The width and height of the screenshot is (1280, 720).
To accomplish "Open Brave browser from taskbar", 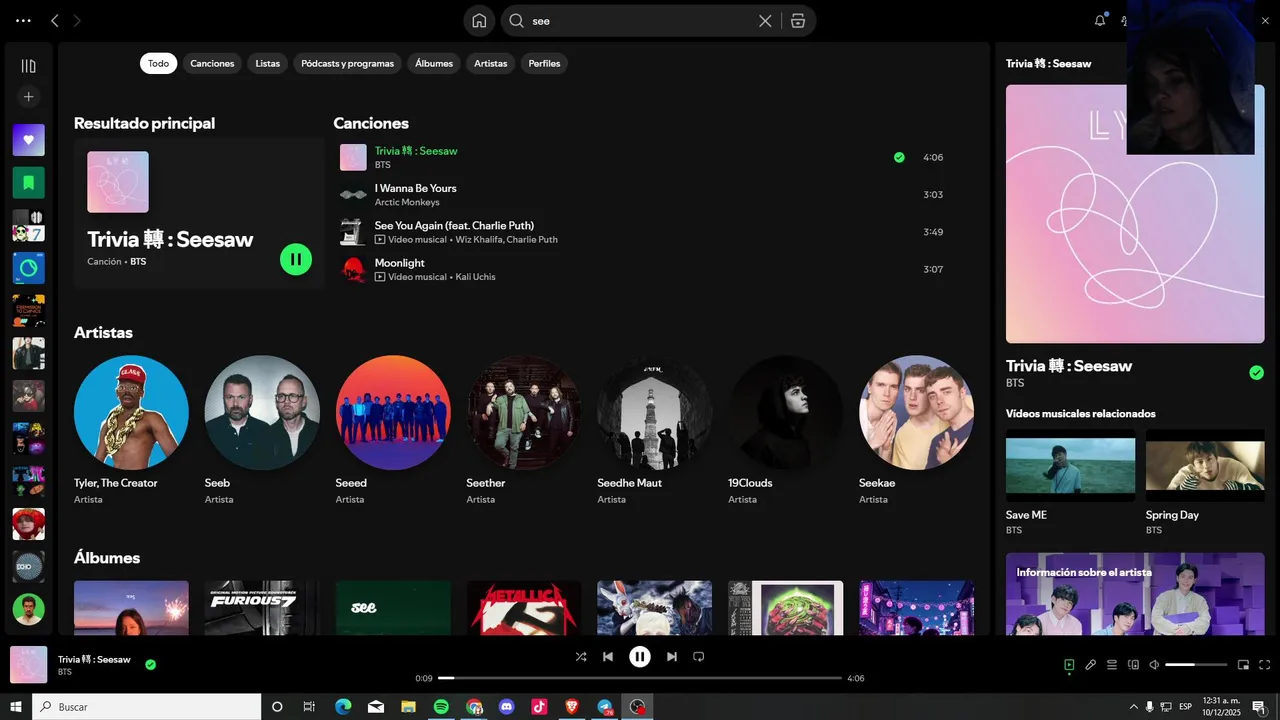I will click(x=572, y=707).
